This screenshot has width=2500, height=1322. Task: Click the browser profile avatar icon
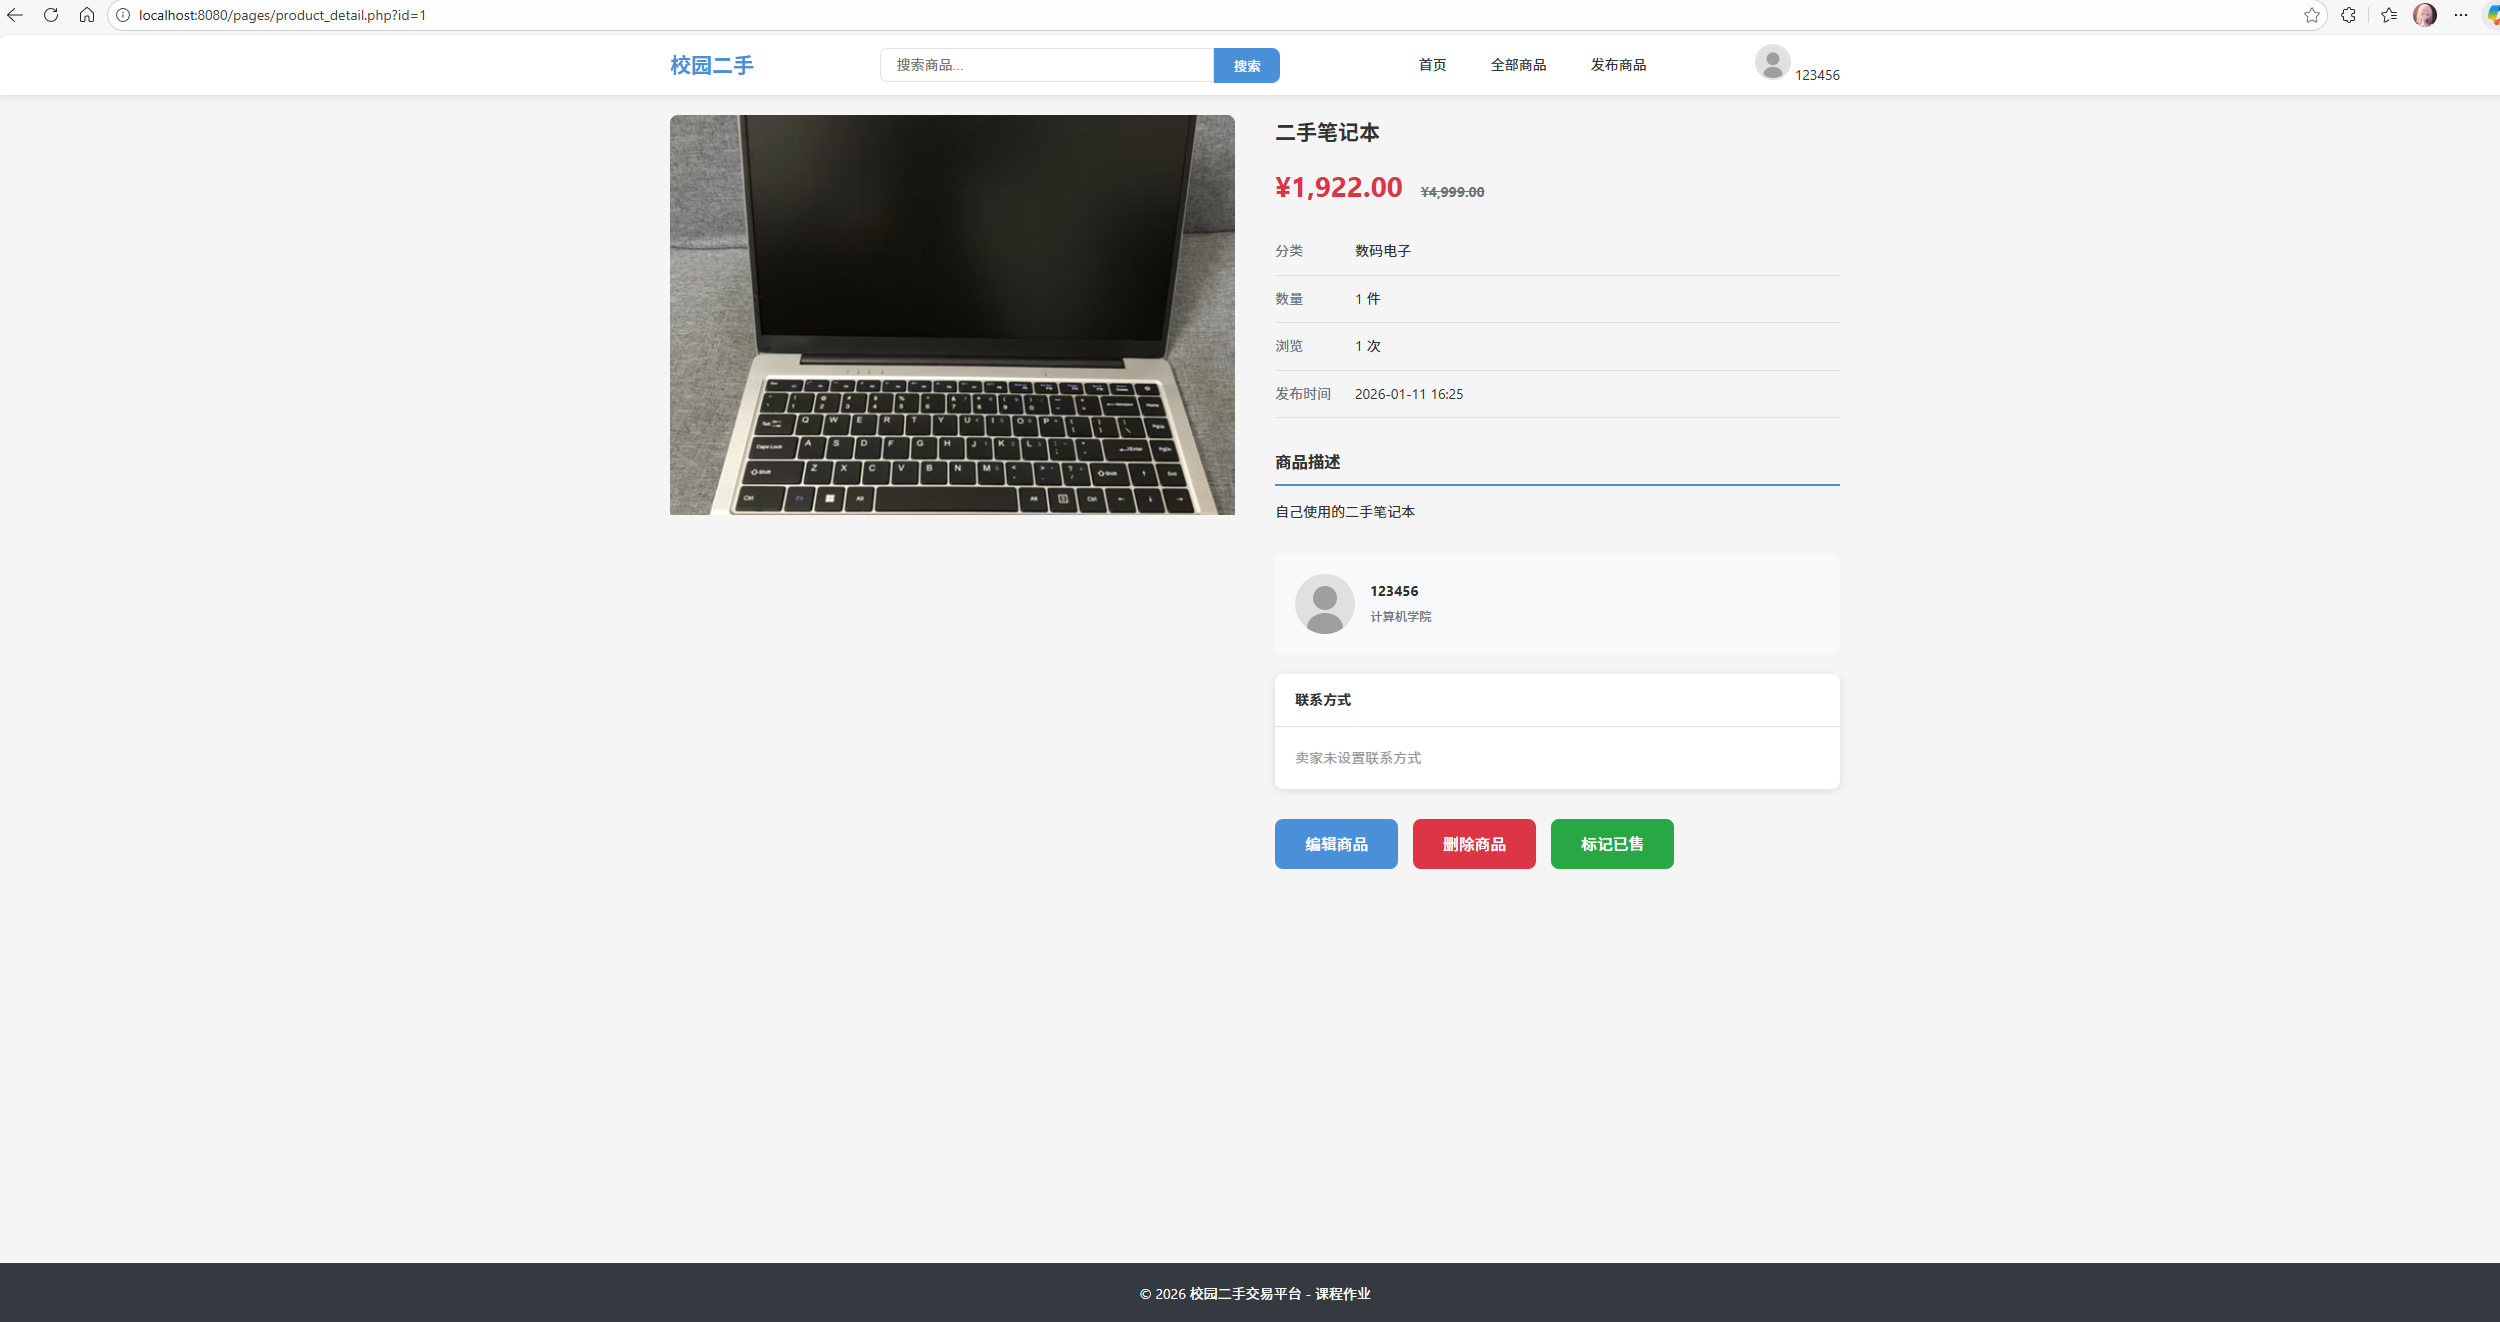pos(2424,15)
